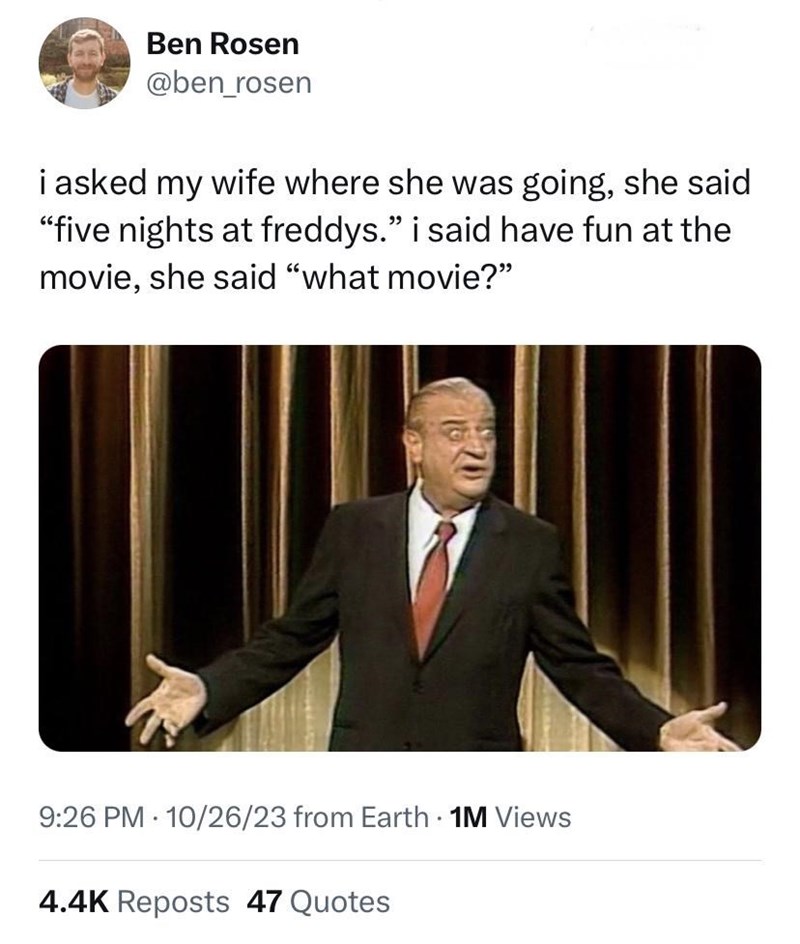Select the tweet text about the wife
This screenshot has width=800, height=944.
click(395, 228)
